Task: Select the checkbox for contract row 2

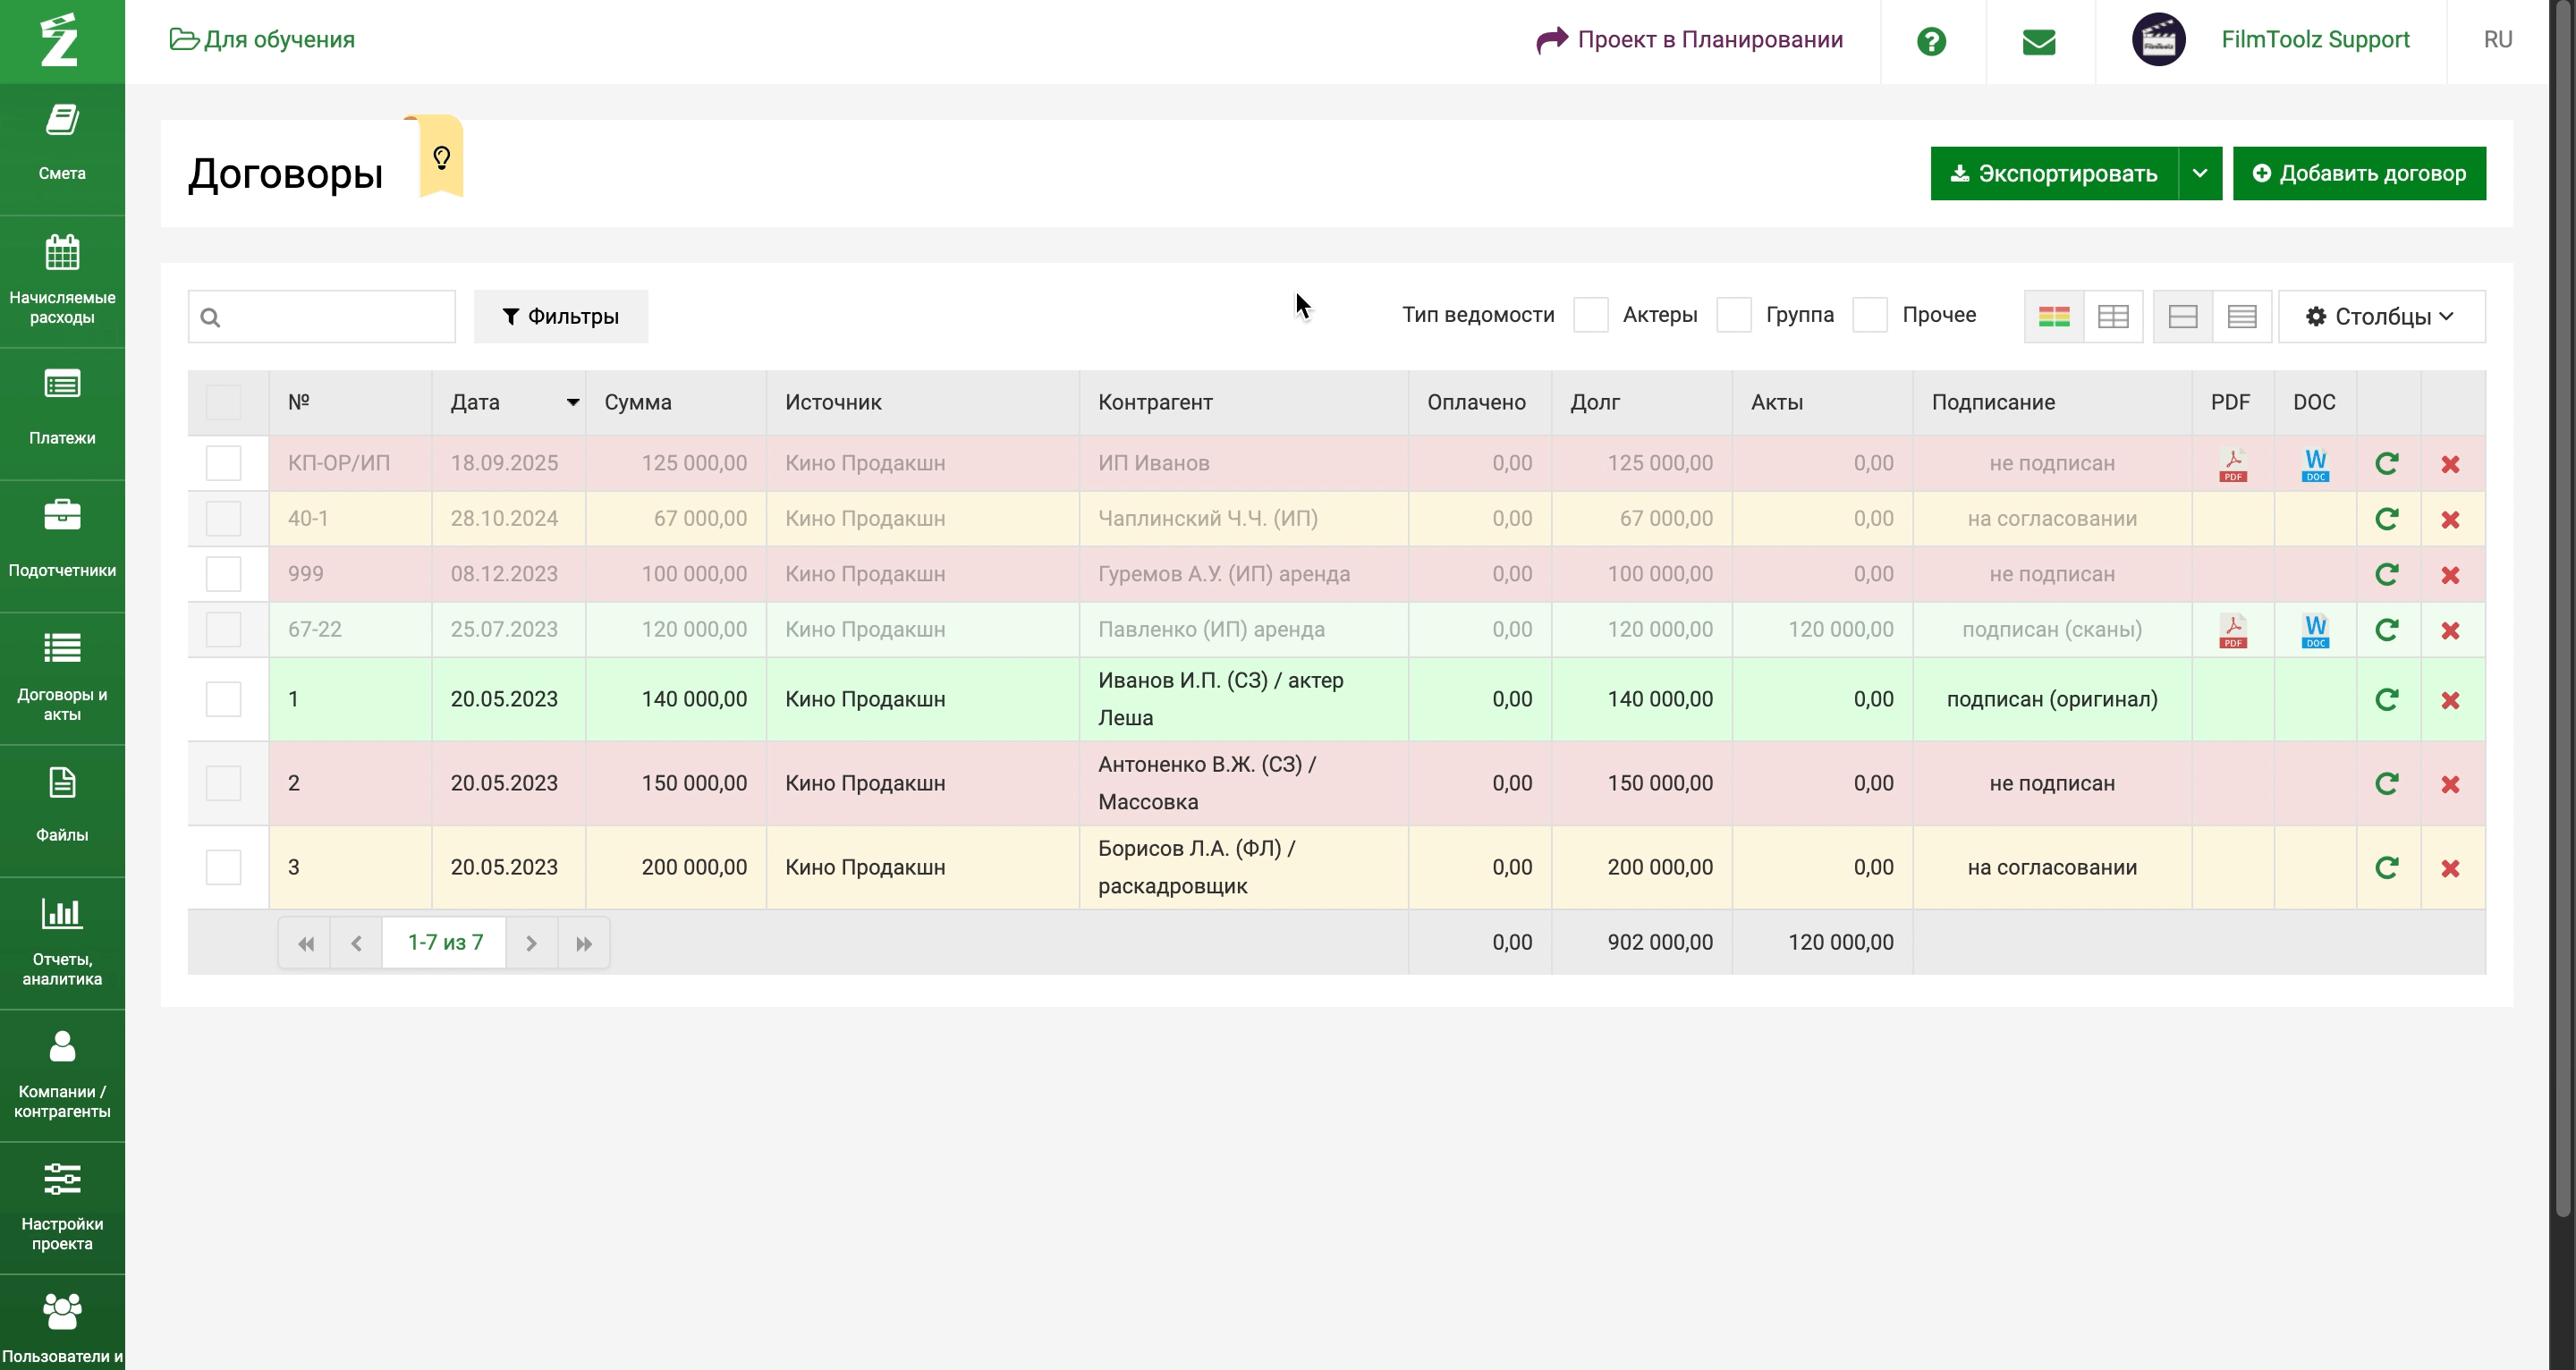Action: click(x=223, y=783)
